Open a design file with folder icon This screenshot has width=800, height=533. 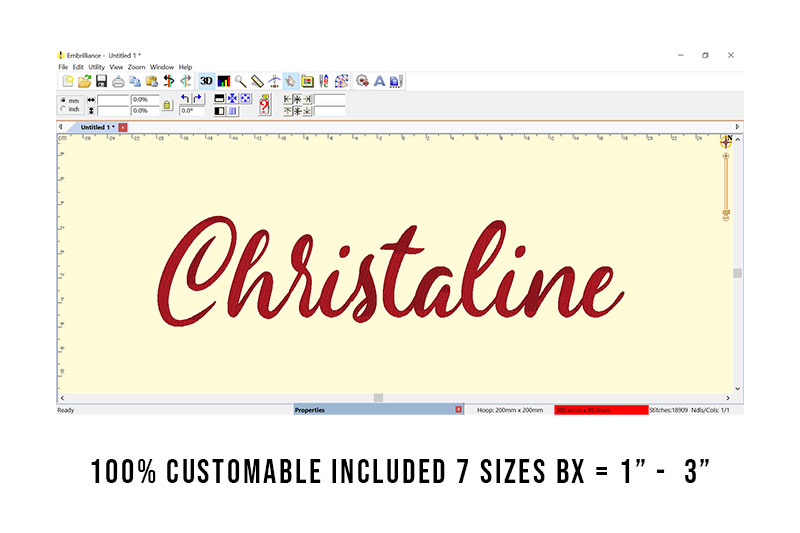(x=85, y=81)
